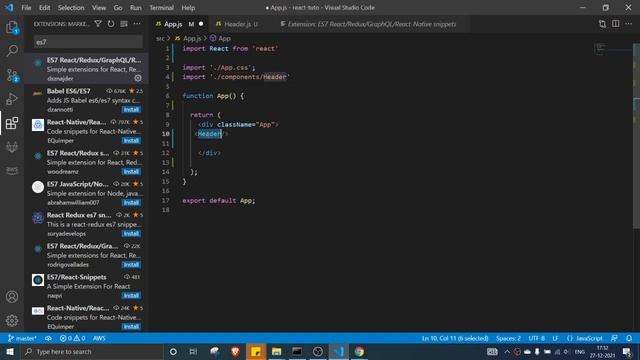Click the feedback icon in status bar
640x360 pixels.
614,338
